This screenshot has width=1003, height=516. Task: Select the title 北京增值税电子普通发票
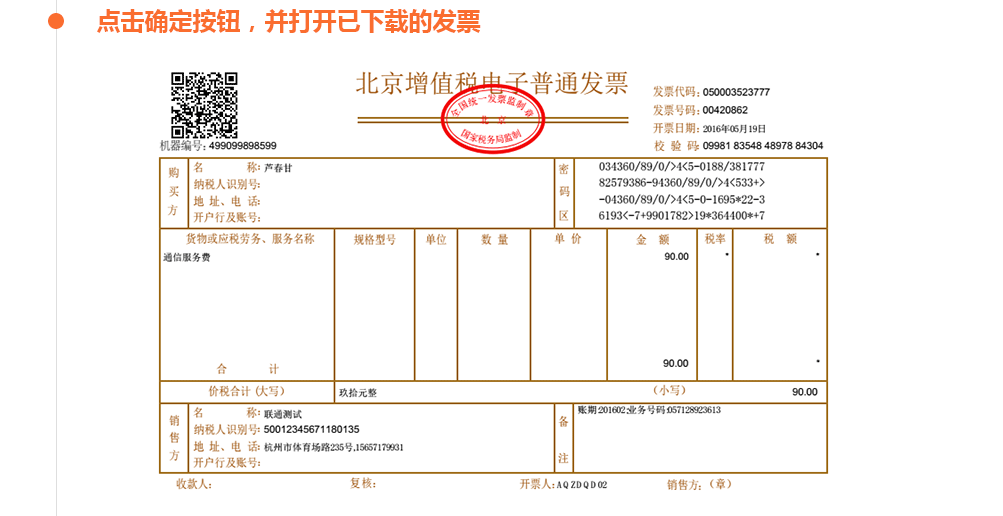[x=491, y=83]
